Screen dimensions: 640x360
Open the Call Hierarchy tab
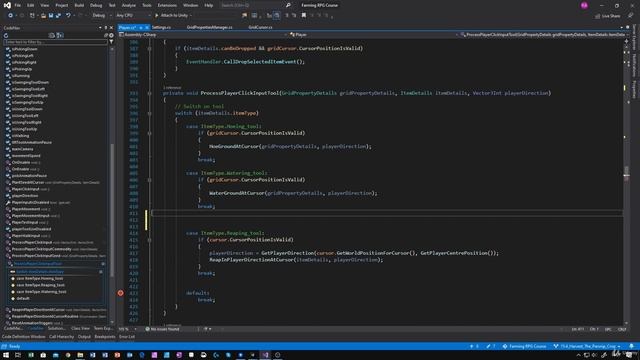62,337
